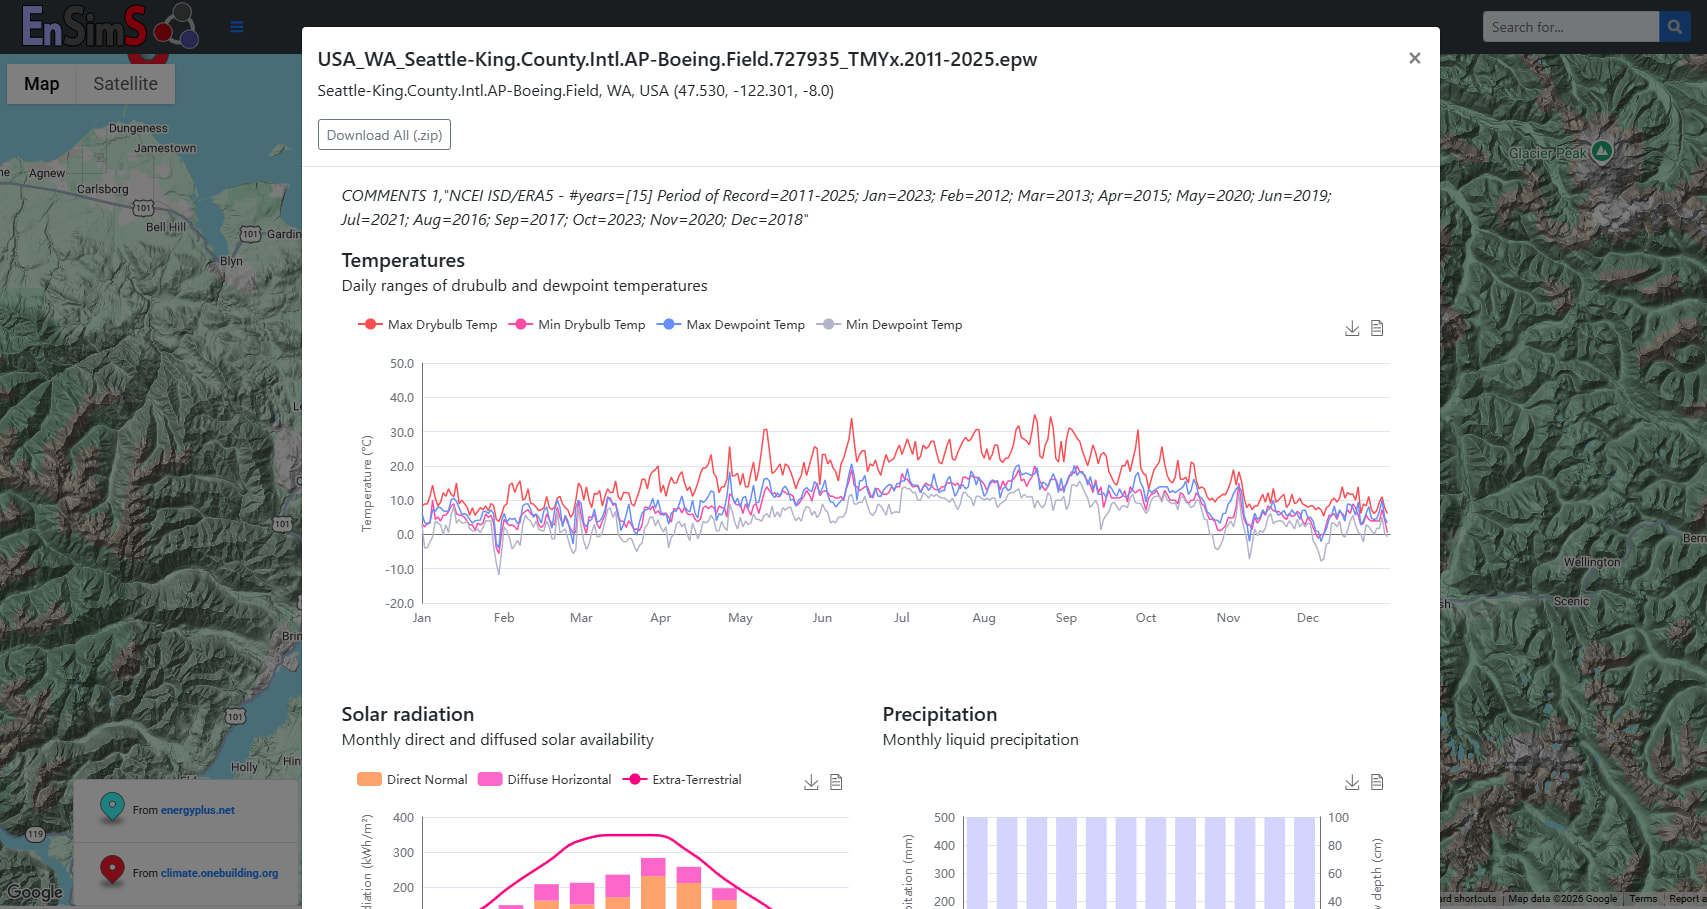This screenshot has height=909, width=1707.
Task: Select the Glacier Peak map marker
Action: 1602,151
